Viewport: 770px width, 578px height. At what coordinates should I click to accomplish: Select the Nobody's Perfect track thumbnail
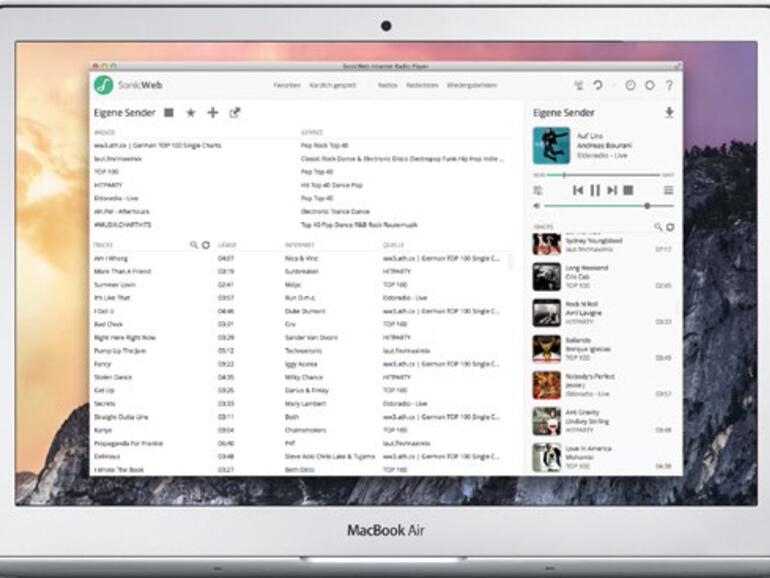547,385
